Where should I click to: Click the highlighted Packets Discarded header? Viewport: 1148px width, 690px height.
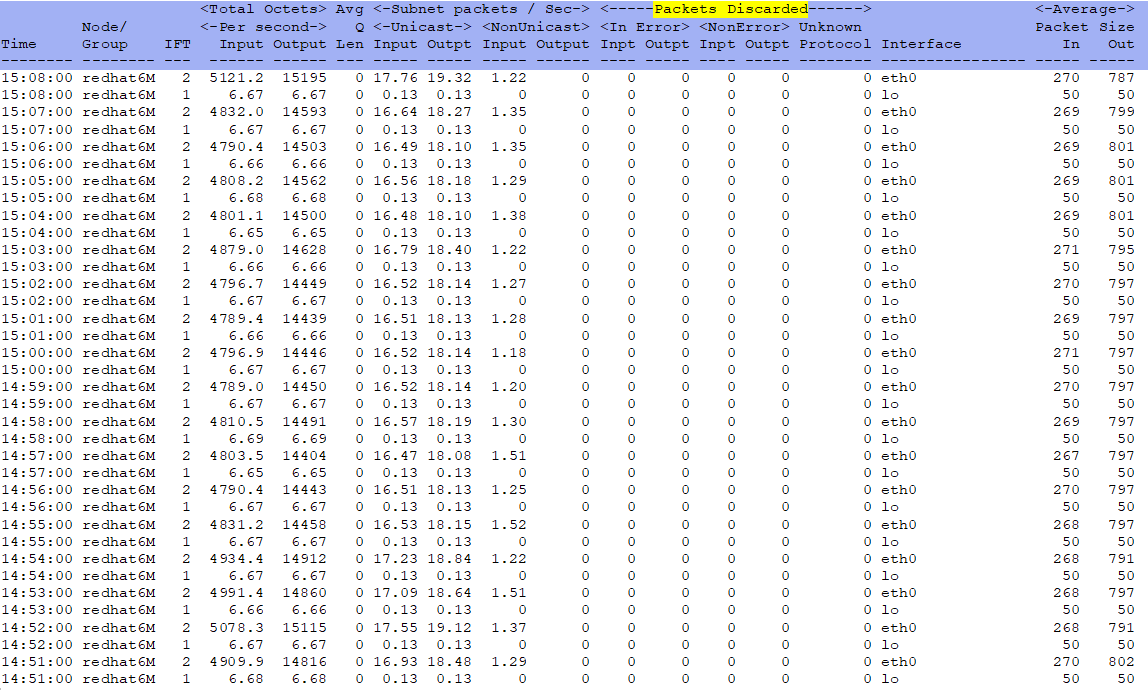(730, 9)
